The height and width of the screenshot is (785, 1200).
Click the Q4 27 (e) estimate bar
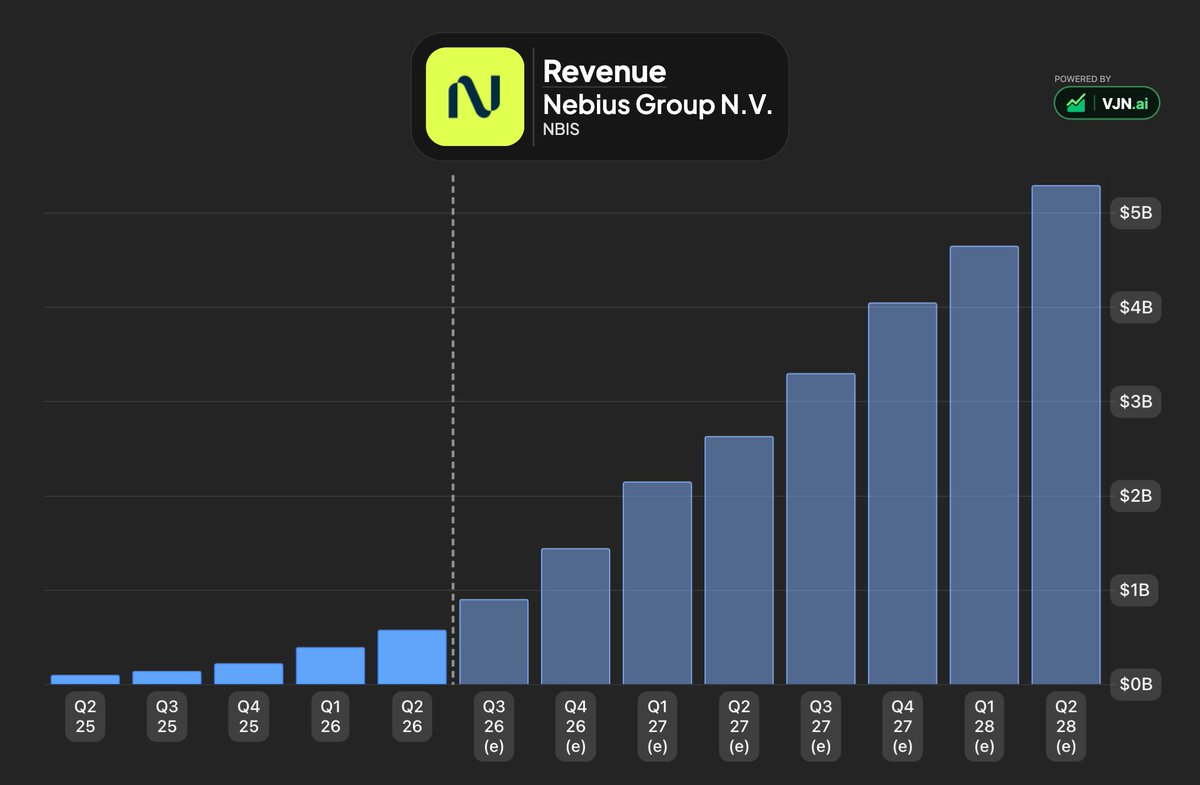tap(902, 493)
